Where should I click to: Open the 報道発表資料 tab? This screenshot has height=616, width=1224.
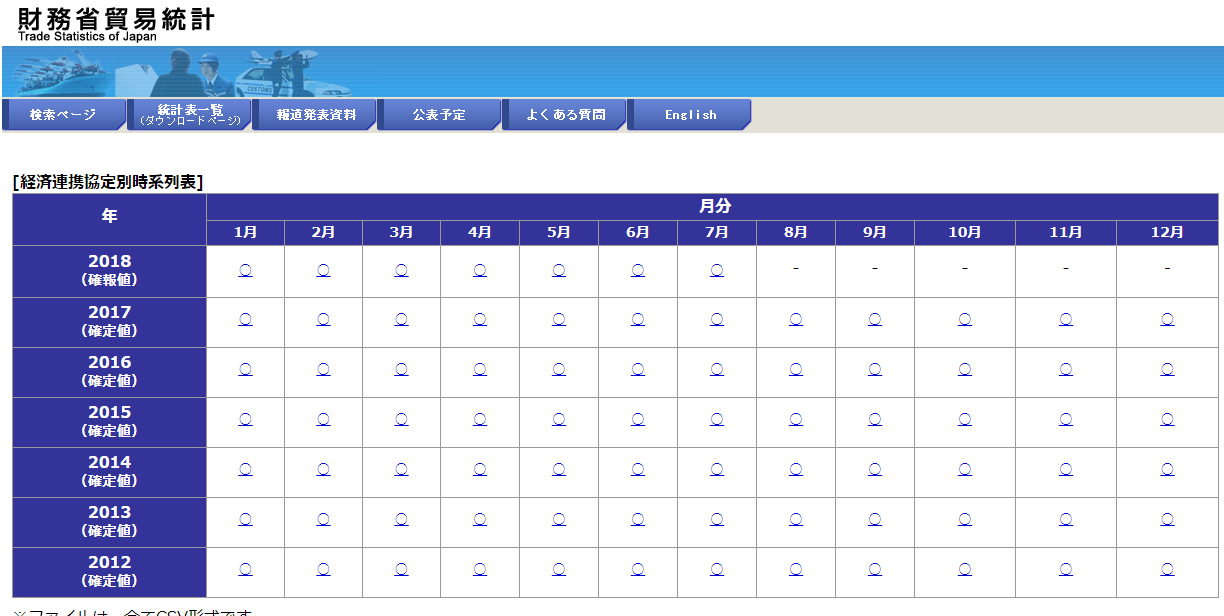[x=314, y=115]
